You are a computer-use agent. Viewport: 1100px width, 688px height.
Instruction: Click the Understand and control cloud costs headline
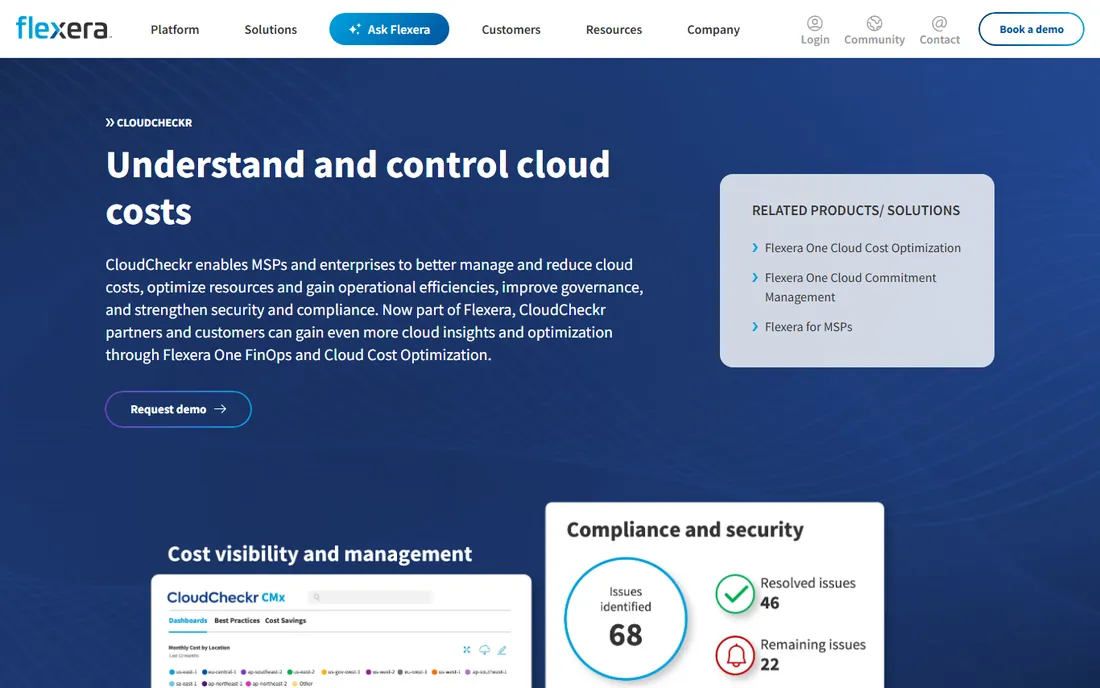click(x=358, y=187)
